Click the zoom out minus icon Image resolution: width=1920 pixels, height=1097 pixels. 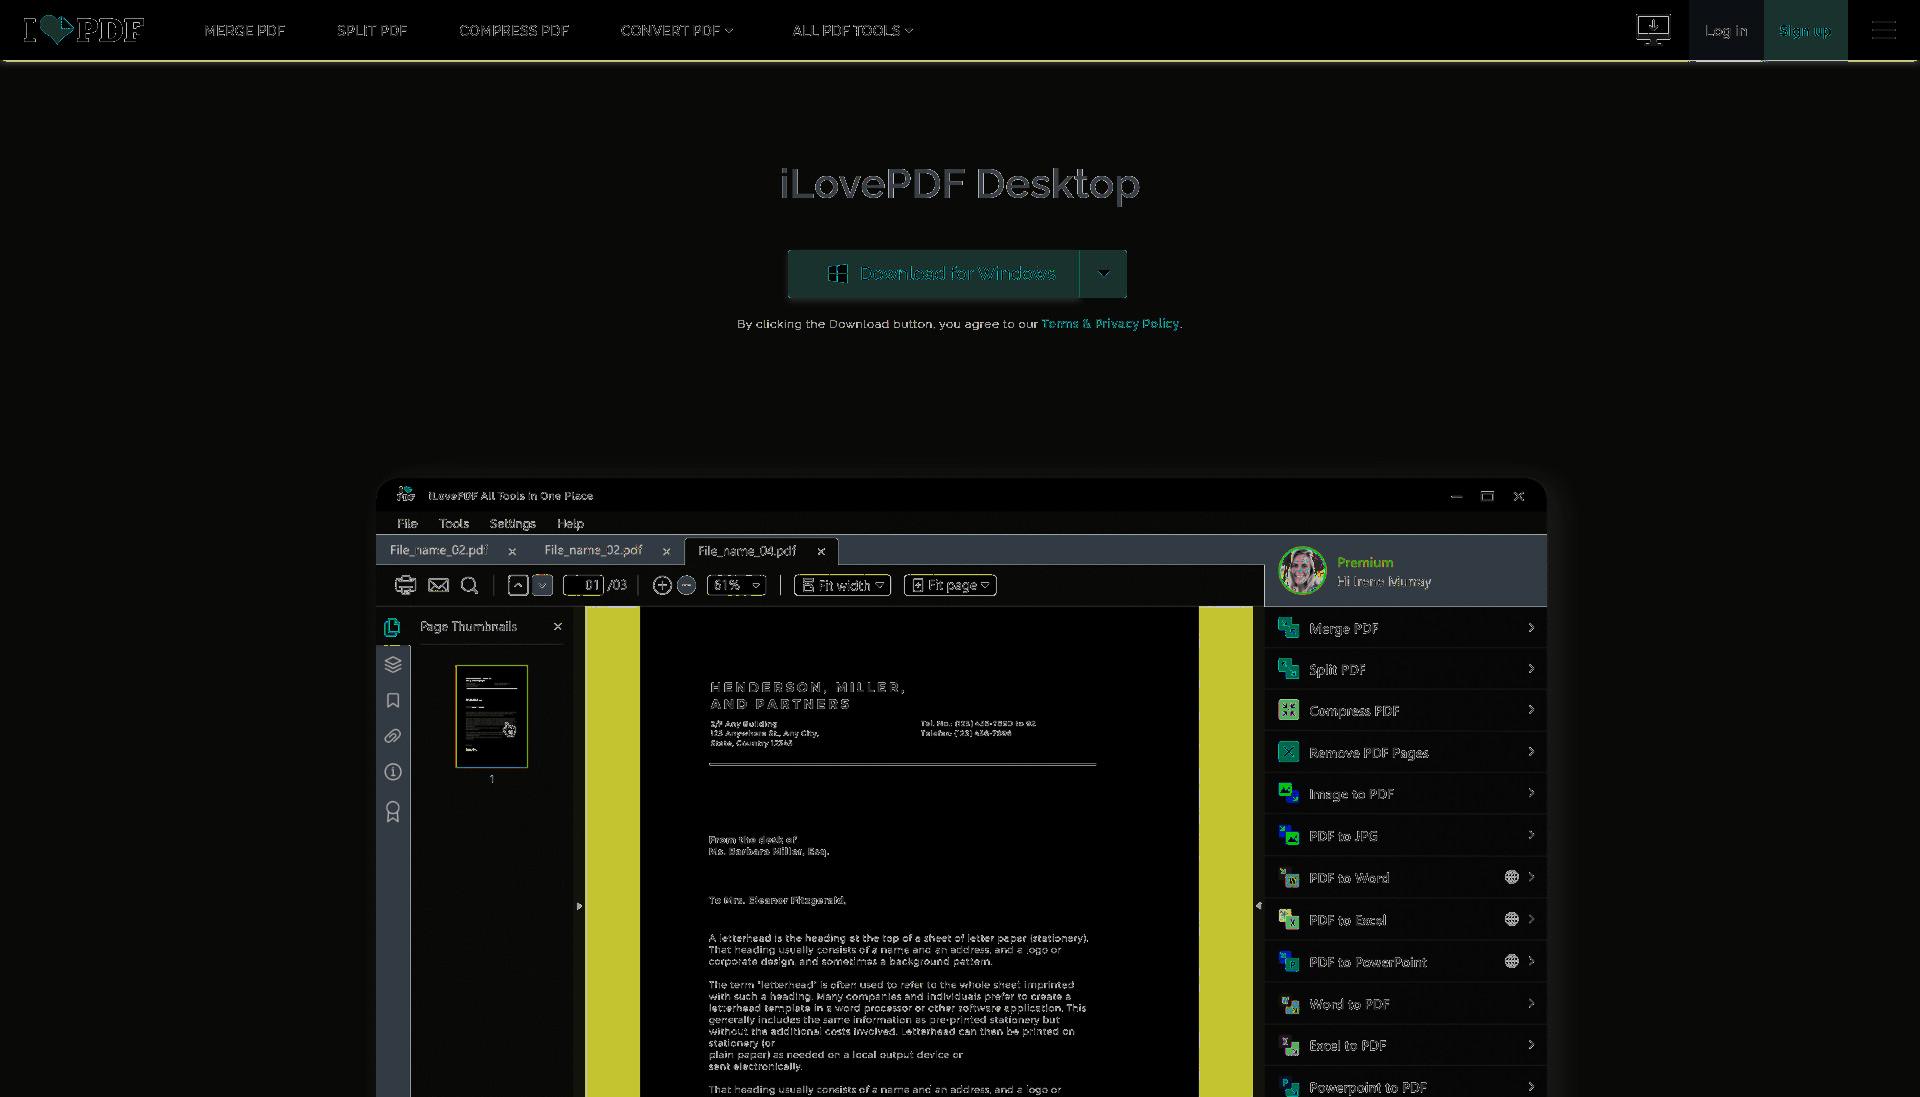[686, 585]
